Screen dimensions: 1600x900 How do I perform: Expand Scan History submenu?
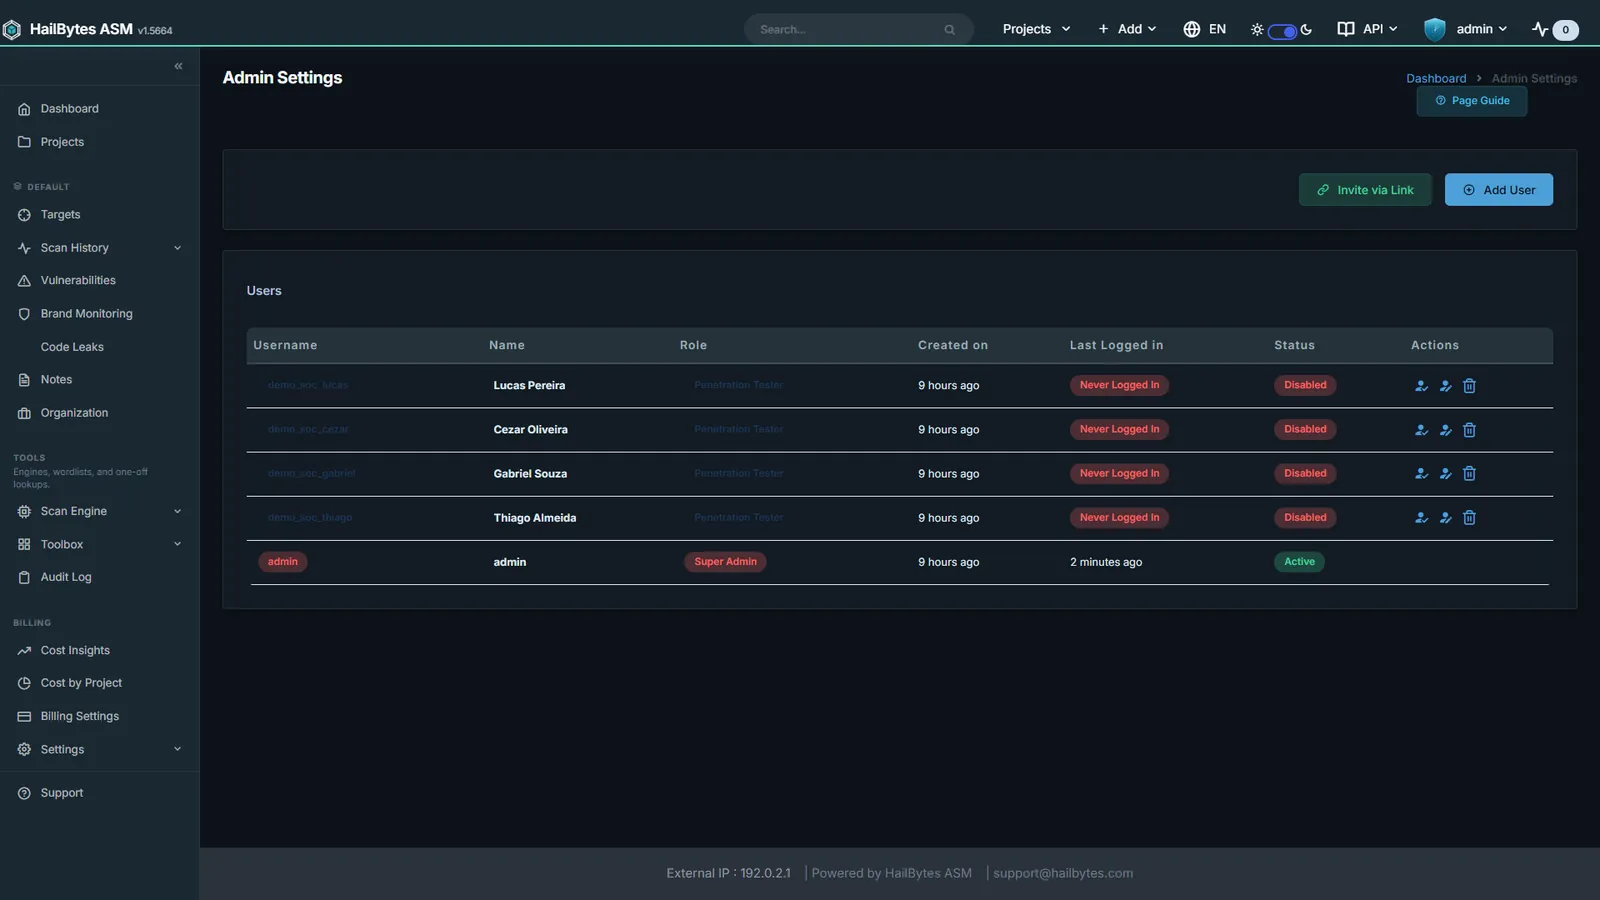click(x=99, y=248)
